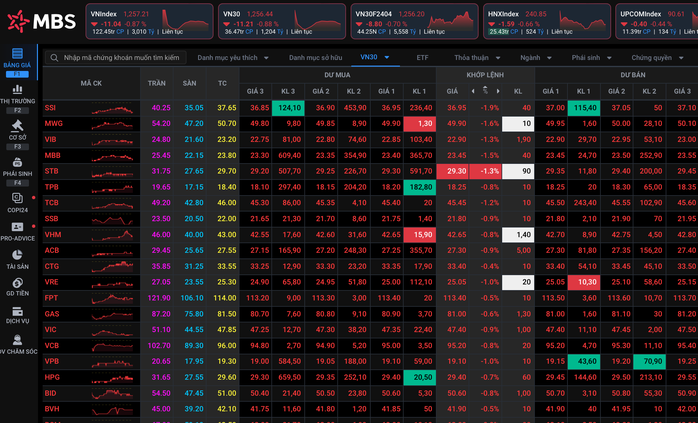698x423 pixels.
Task: Open the UPCOMIndex card
Action: 657,21
